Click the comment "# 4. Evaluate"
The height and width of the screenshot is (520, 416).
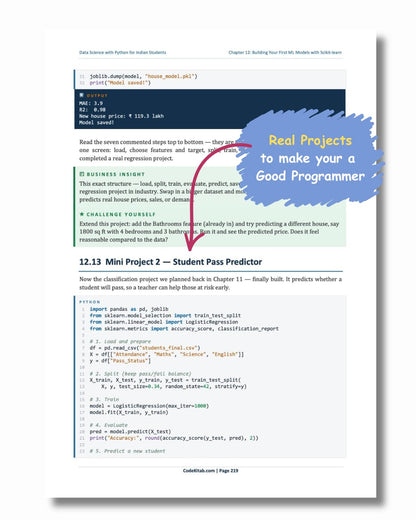tap(108, 425)
